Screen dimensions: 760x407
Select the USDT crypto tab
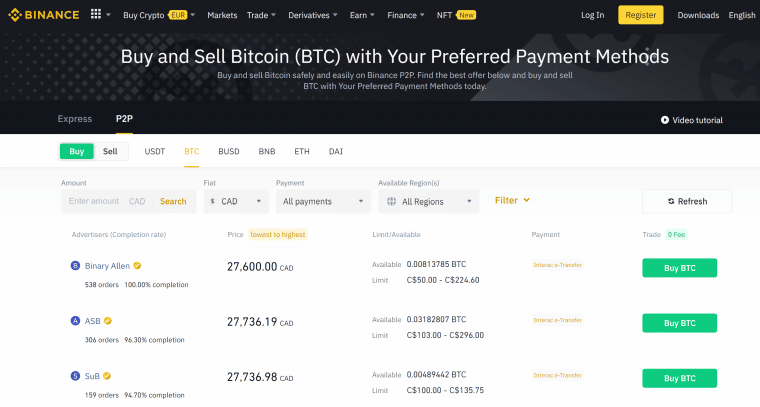click(x=155, y=151)
